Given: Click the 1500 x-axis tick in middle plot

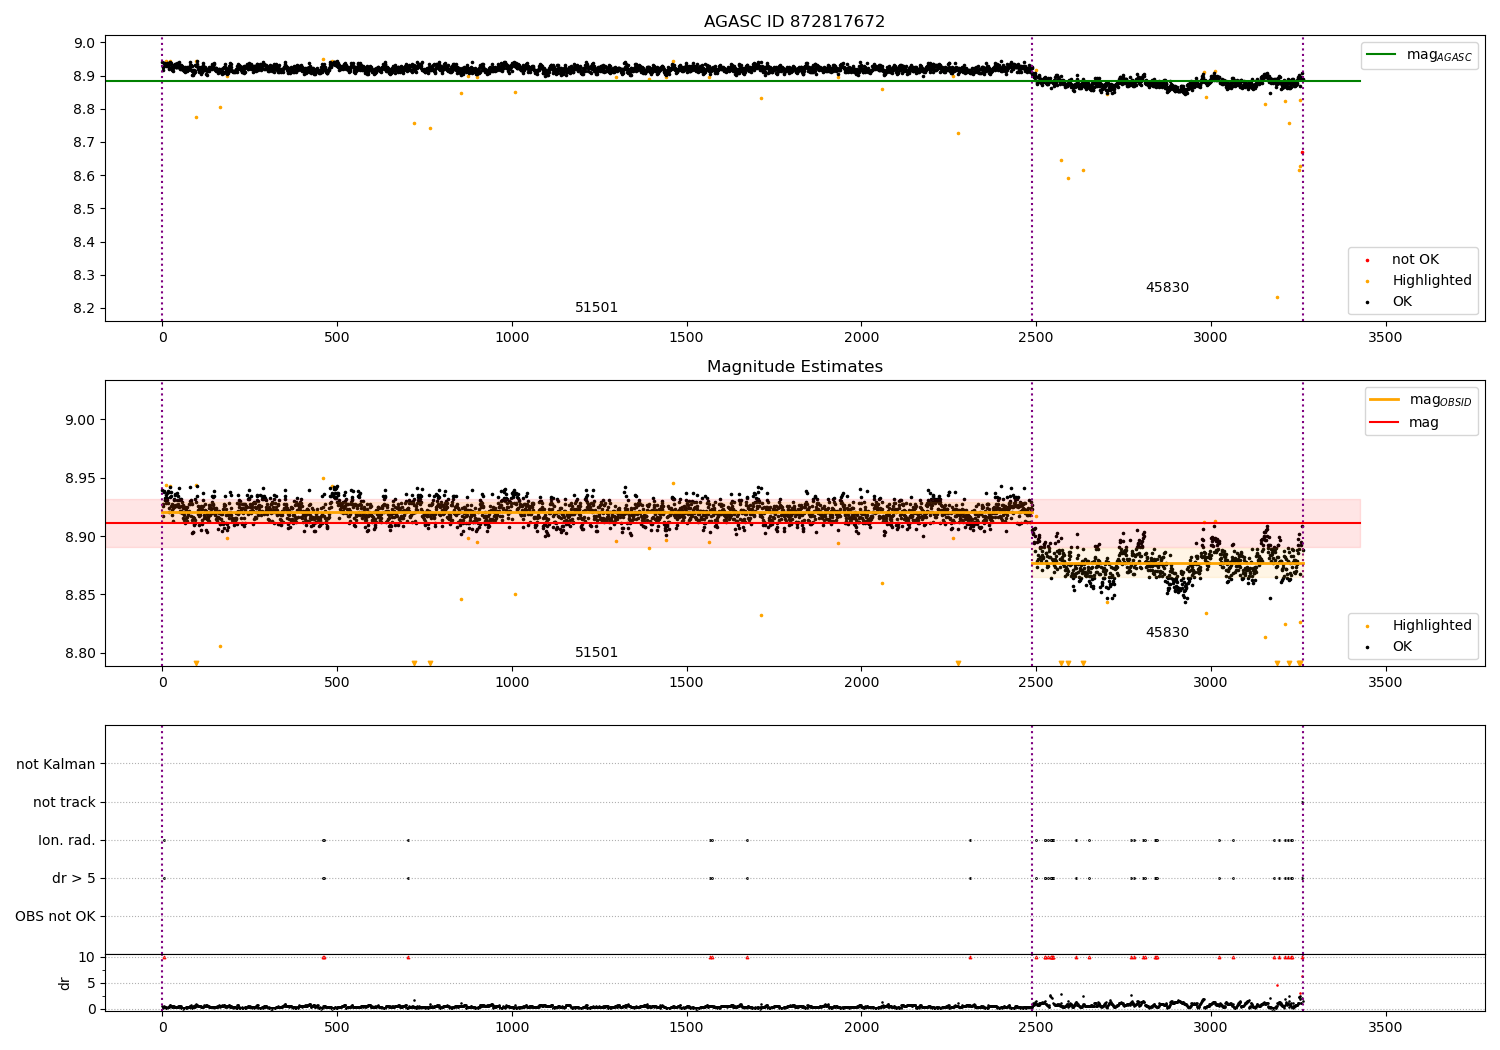Looking at the screenshot, I should pos(686,682).
